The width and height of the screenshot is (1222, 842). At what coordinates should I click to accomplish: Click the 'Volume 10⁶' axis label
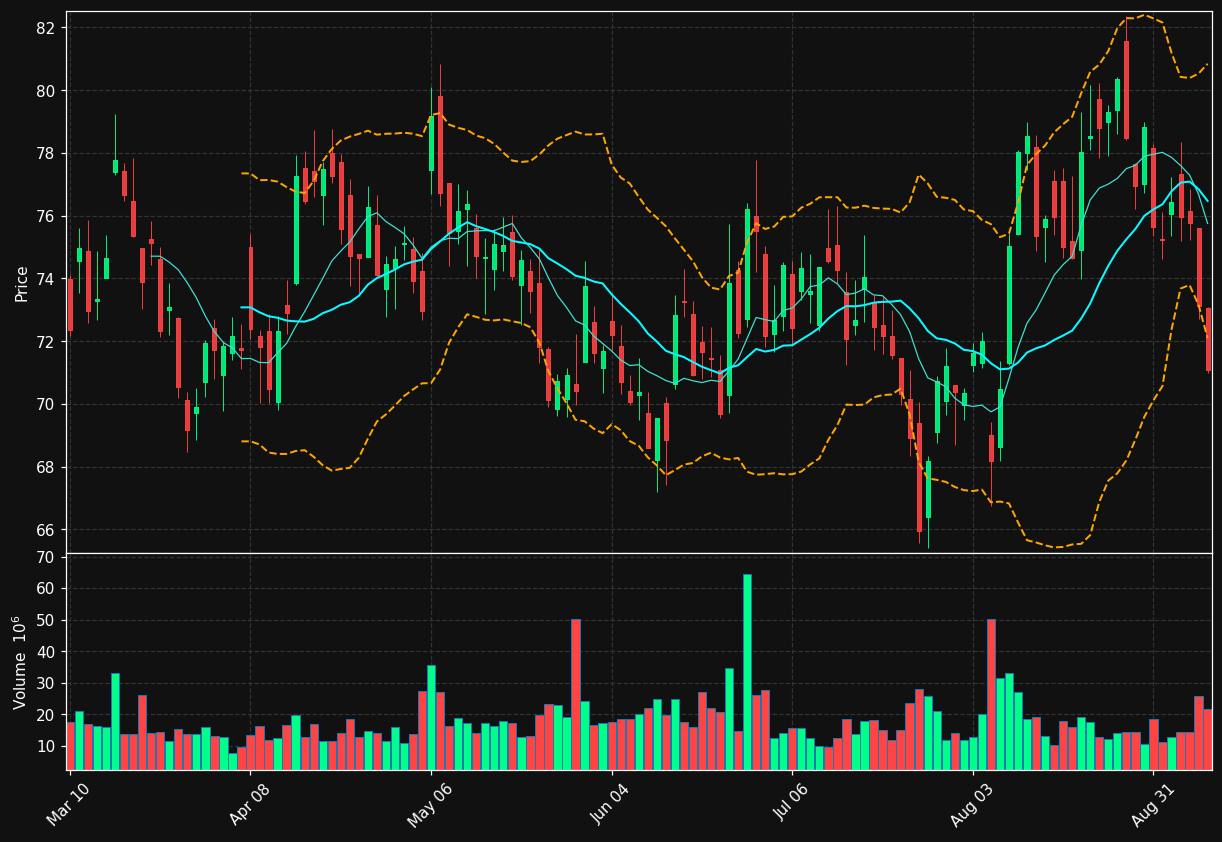coord(20,662)
